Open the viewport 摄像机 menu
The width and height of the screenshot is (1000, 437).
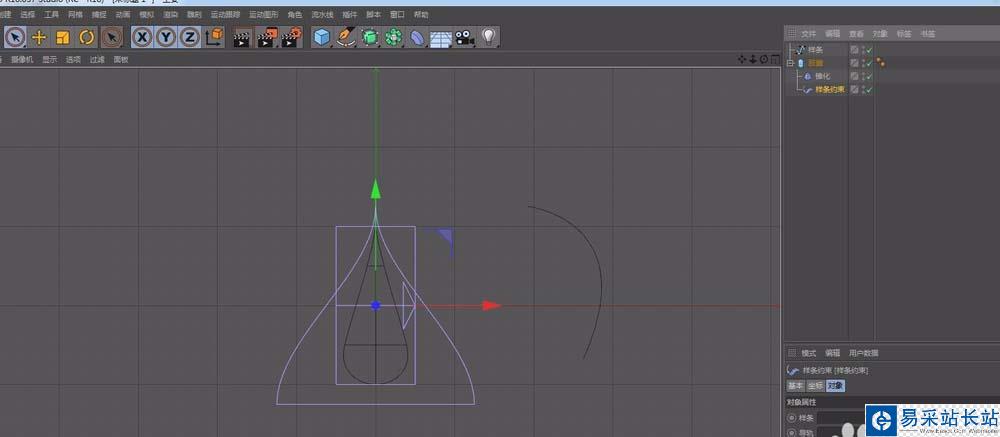click(x=22, y=59)
